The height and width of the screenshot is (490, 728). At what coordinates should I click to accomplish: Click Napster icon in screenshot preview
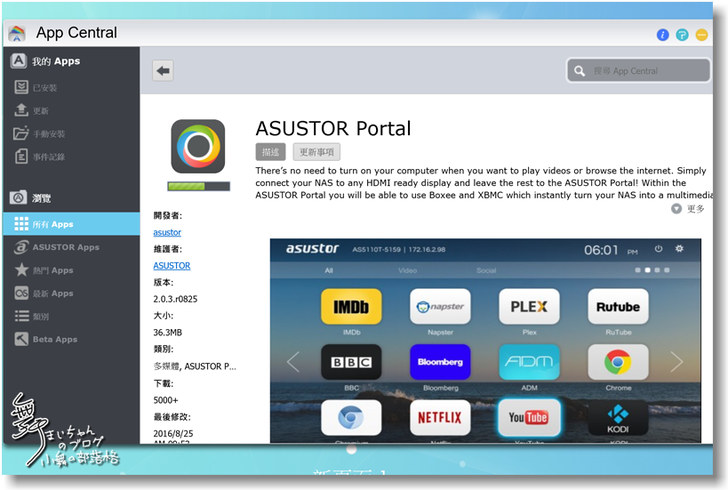440,307
